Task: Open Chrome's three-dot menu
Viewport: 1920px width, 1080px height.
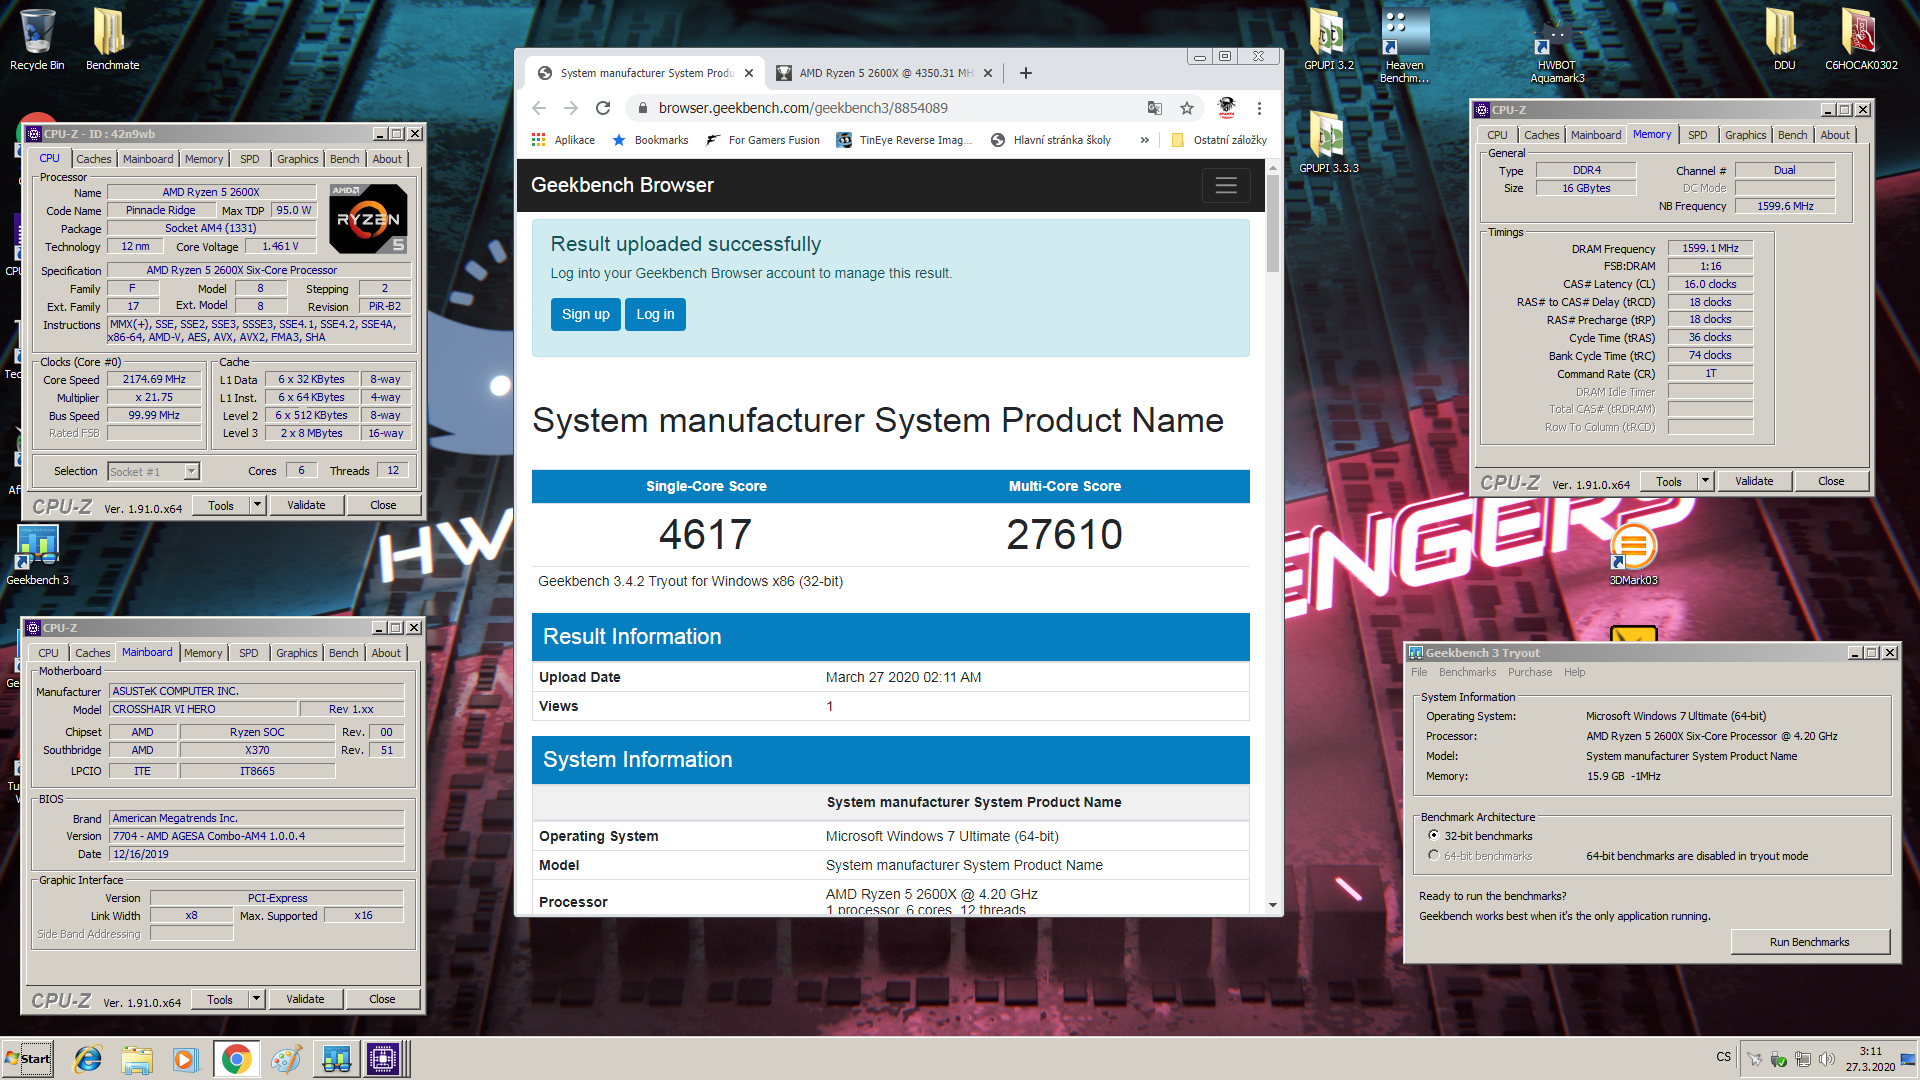Action: pyautogui.click(x=1259, y=108)
